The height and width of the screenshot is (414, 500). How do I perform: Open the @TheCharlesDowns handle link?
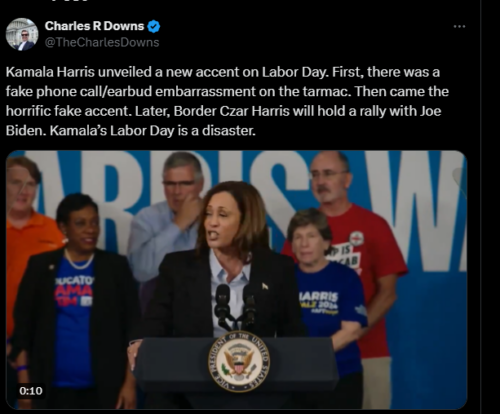pos(102,43)
